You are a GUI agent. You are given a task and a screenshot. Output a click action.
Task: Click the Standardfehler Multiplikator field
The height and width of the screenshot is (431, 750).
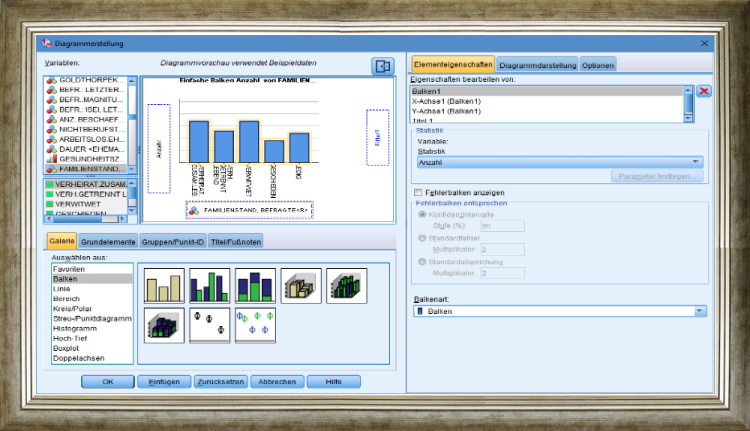pos(502,249)
